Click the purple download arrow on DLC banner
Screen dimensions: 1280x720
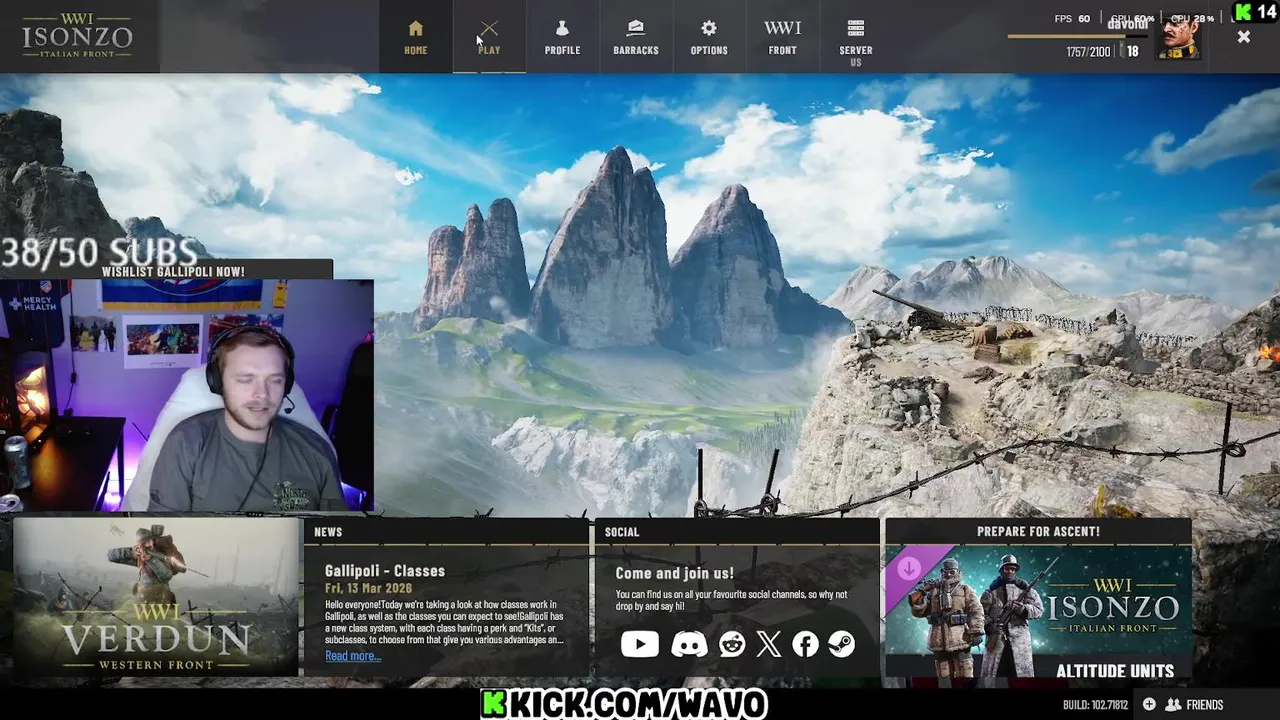pos(908,570)
